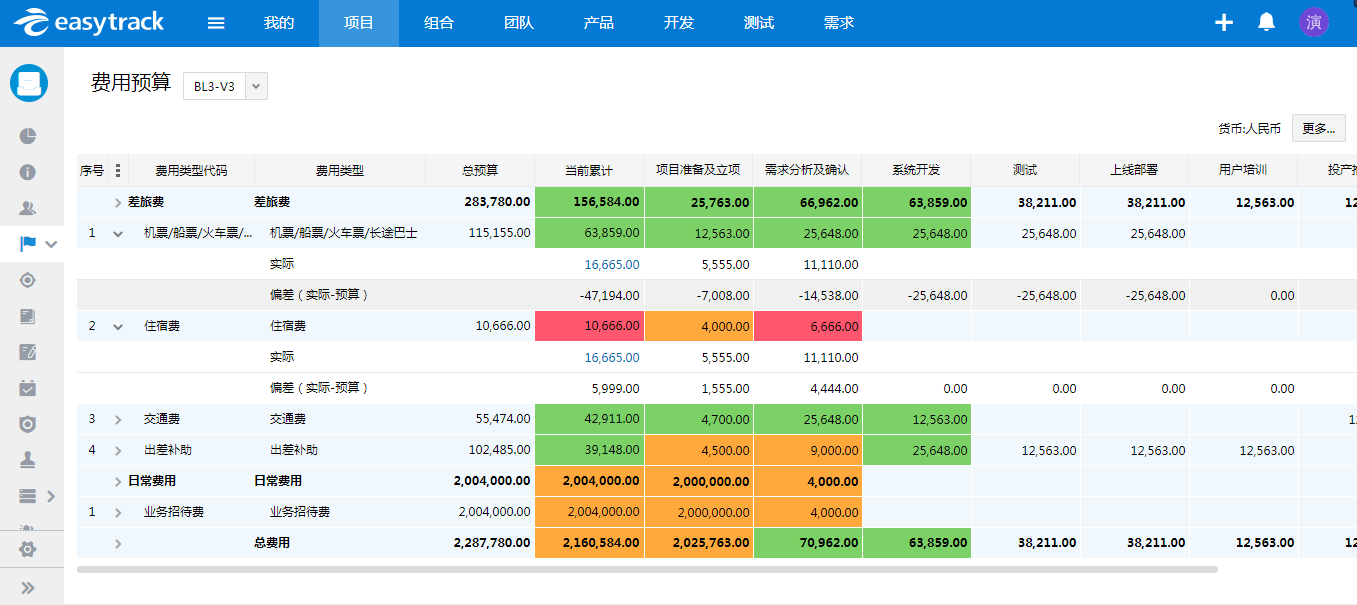Open the team members icon in sidebar
Image resolution: width=1357 pixels, height=605 pixels.
pyautogui.click(x=28, y=208)
